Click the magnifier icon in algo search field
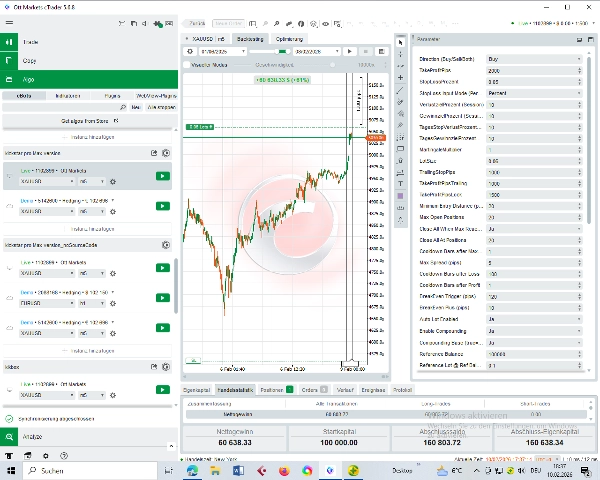Viewport: 600px width, 480px height. (x=123, y=107)
